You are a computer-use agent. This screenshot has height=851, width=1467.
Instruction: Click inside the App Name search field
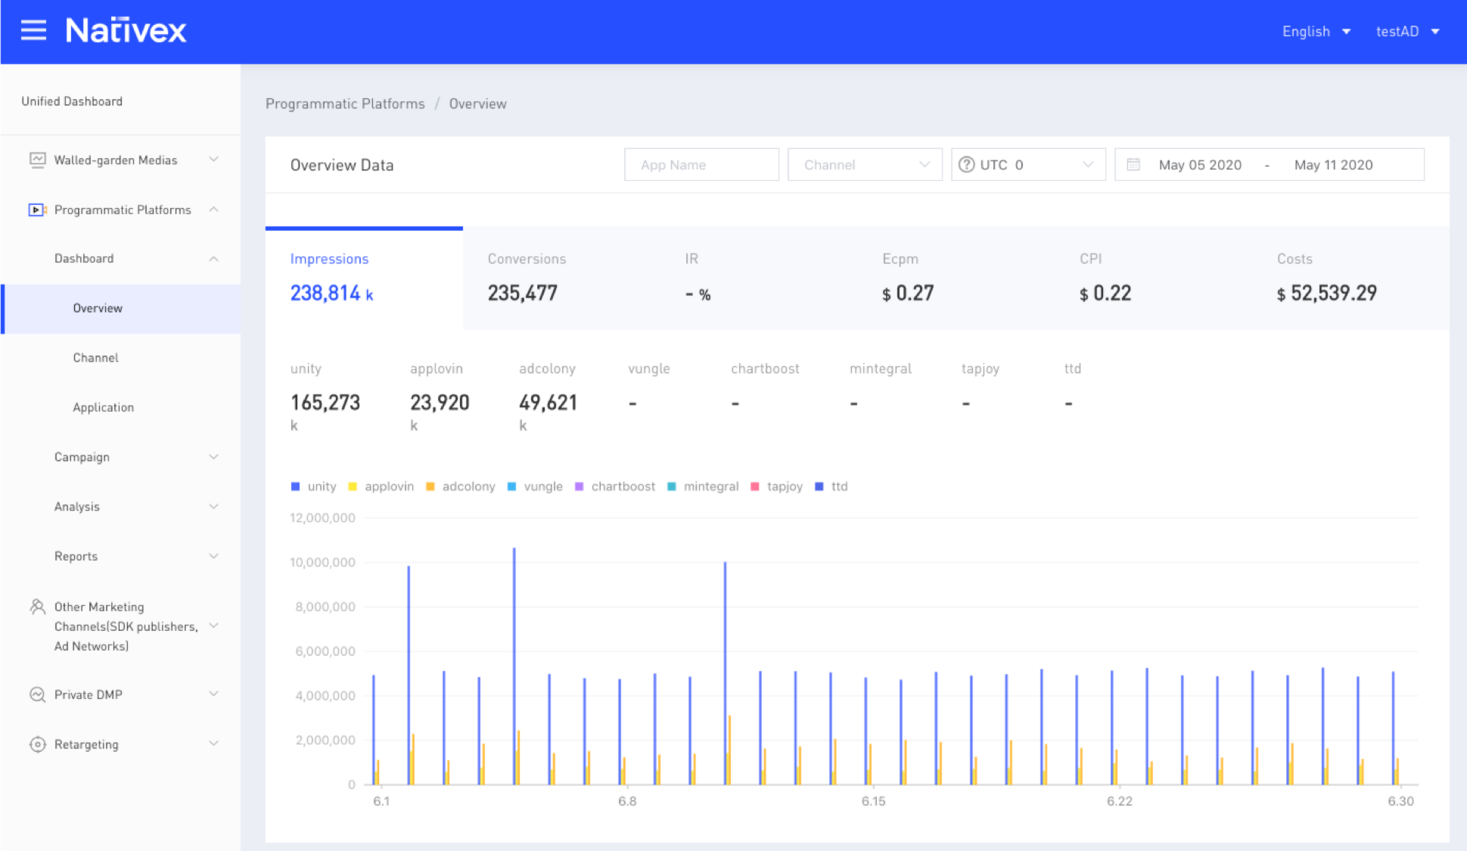[x=701, y=164]
